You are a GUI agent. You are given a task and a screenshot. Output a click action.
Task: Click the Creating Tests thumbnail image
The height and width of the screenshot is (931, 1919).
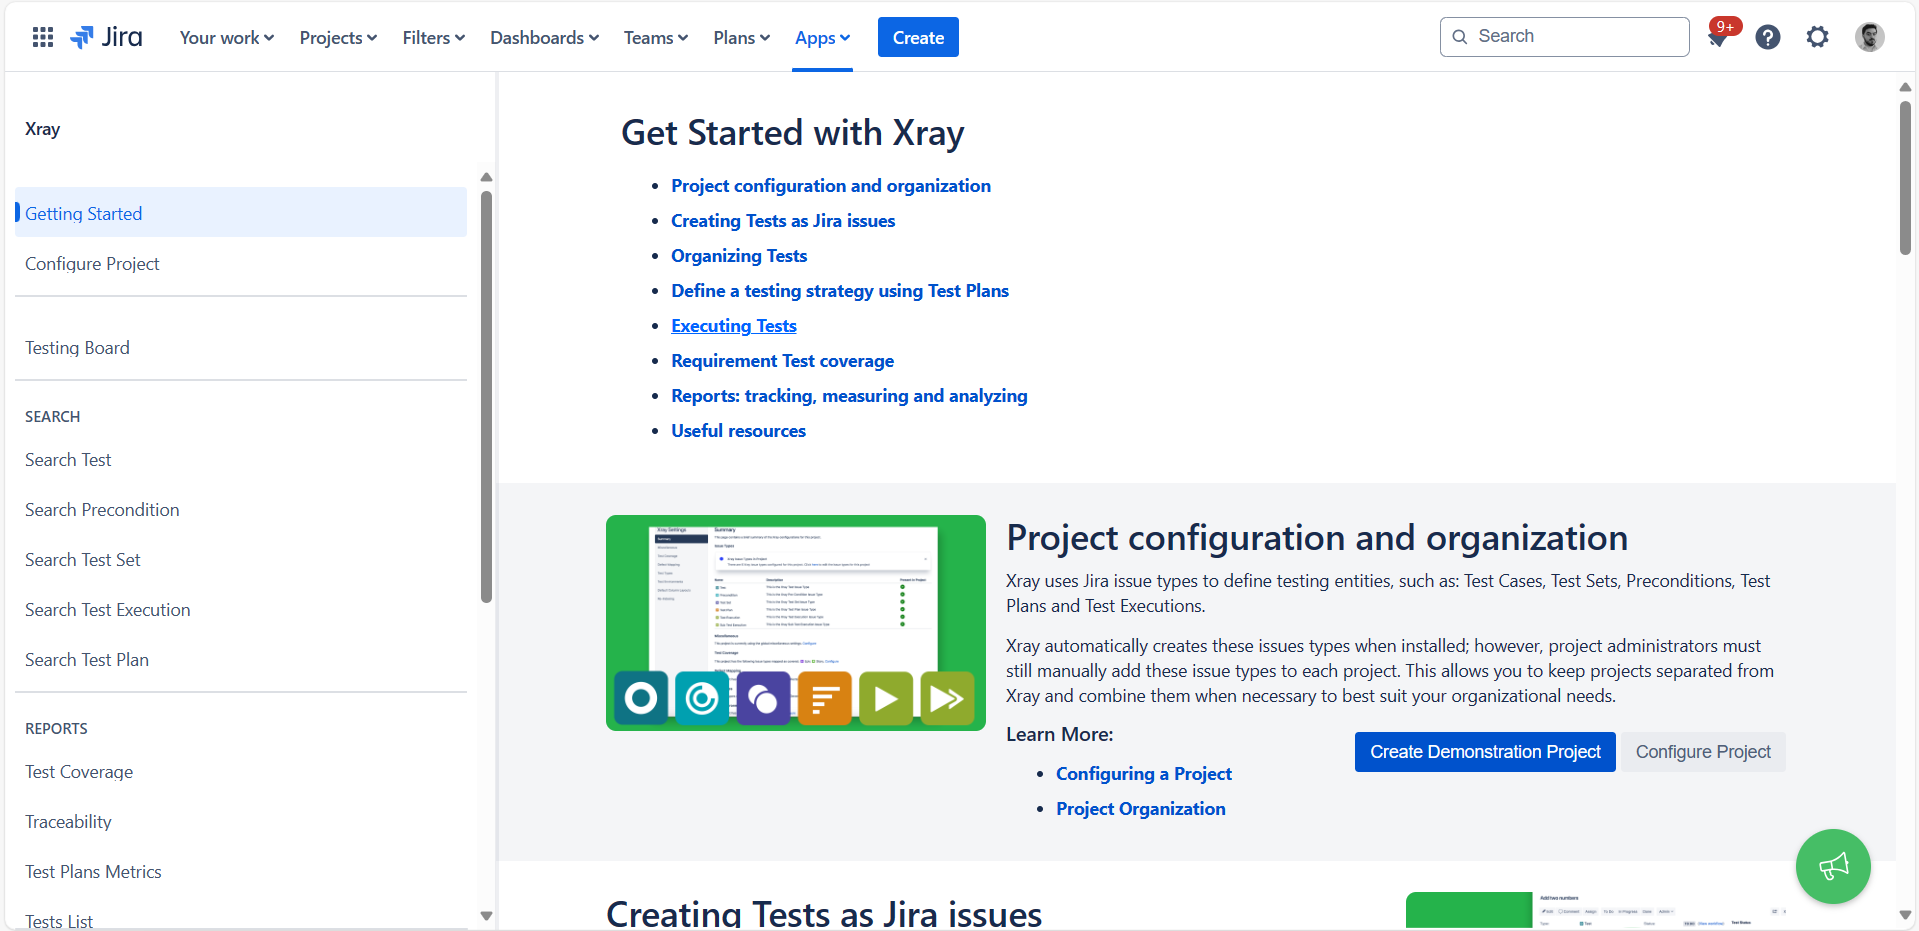coord(1596,910)
